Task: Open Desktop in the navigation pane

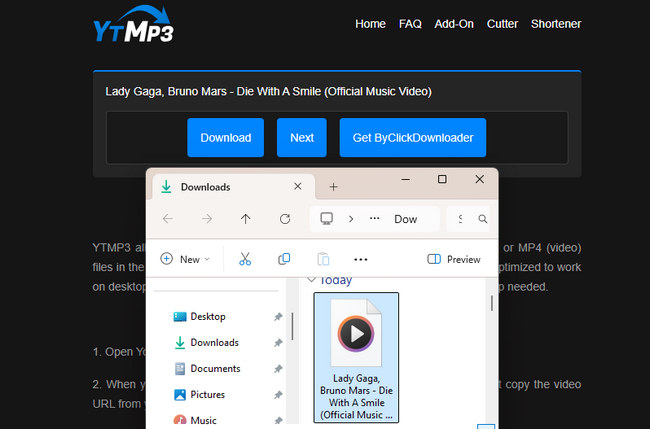Action: [208, 317]
